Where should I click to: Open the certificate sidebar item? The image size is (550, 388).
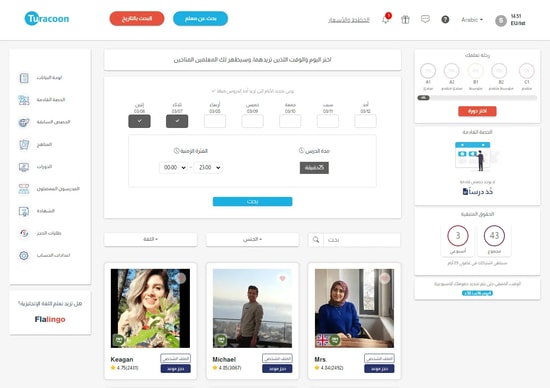[x=36, y=211]
